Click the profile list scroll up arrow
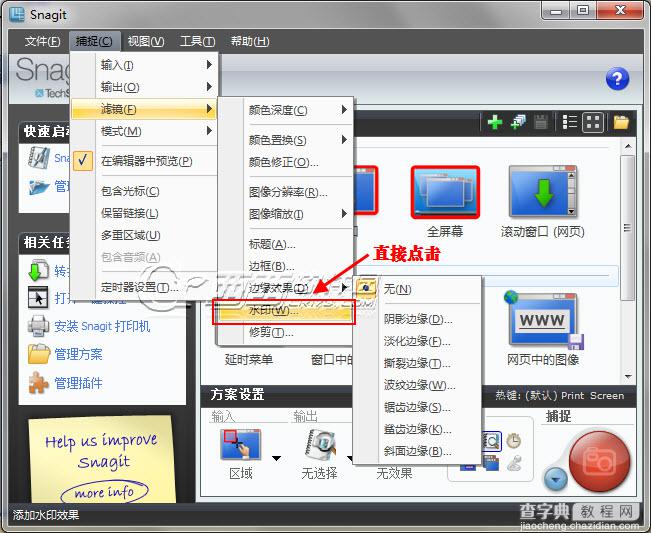The height and width of the screenshot is (533, 651). [x=628, y=146]
